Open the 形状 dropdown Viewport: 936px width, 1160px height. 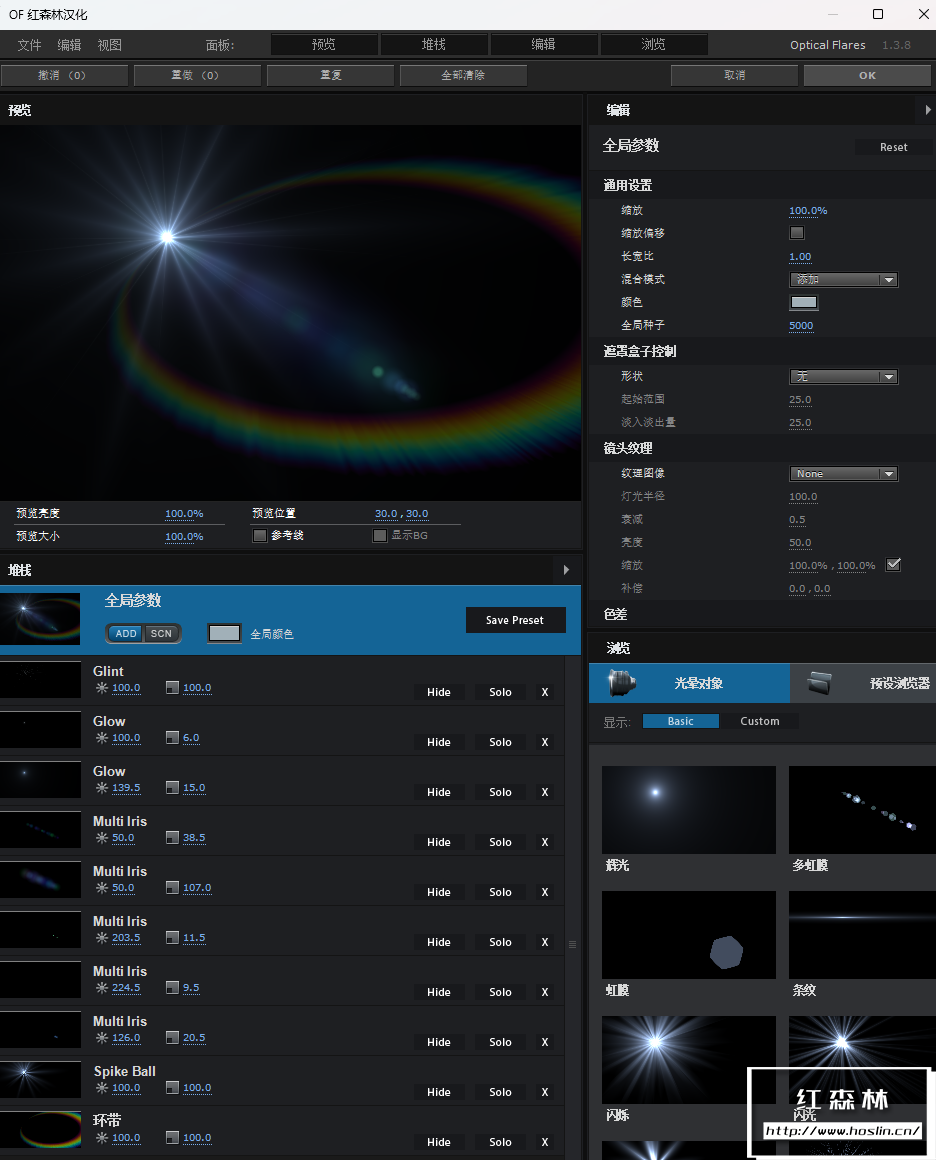coord(844,377)
